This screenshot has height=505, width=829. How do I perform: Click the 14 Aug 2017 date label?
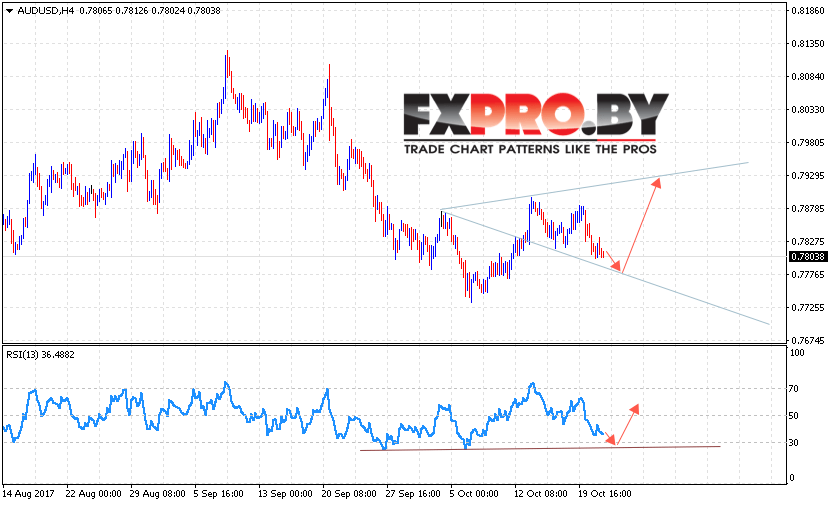click(29, 494)
